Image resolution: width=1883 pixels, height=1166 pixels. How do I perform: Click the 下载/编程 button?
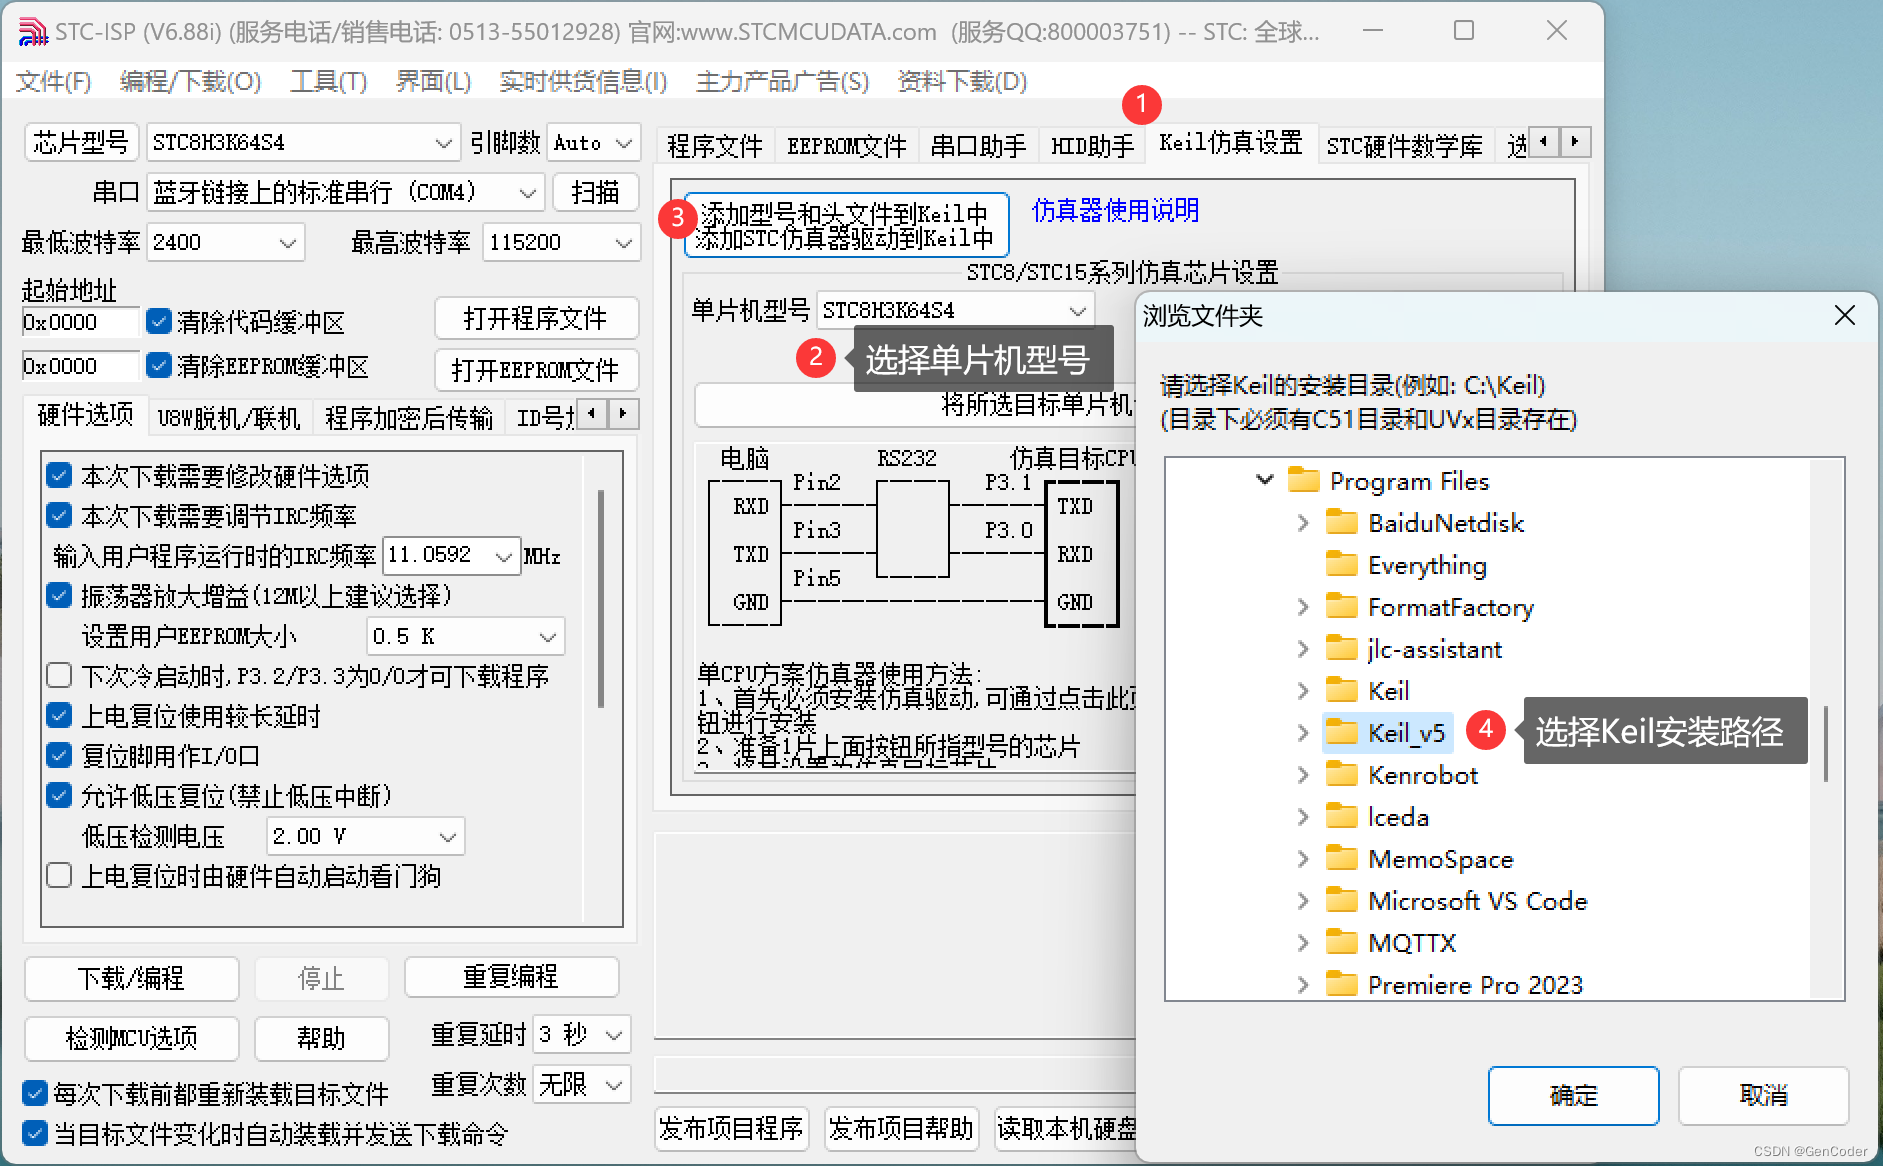pyautogui.click(x=131, y=978)
